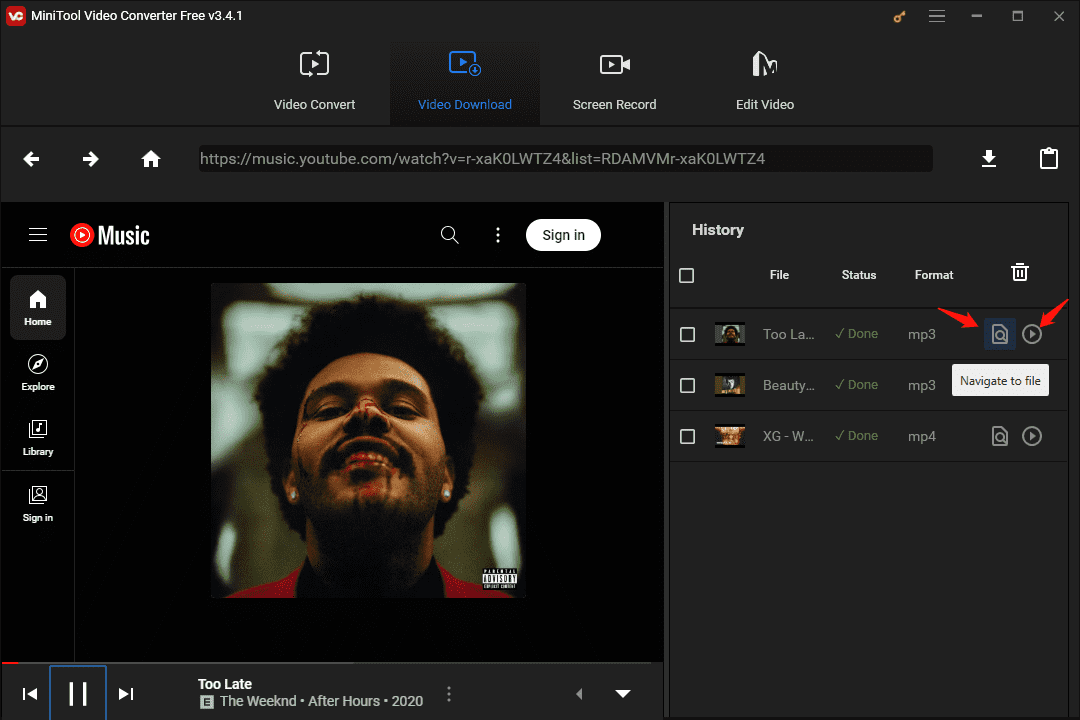Open the song options three-dot menu
The image size is (1080, 720).
point(449,694)
